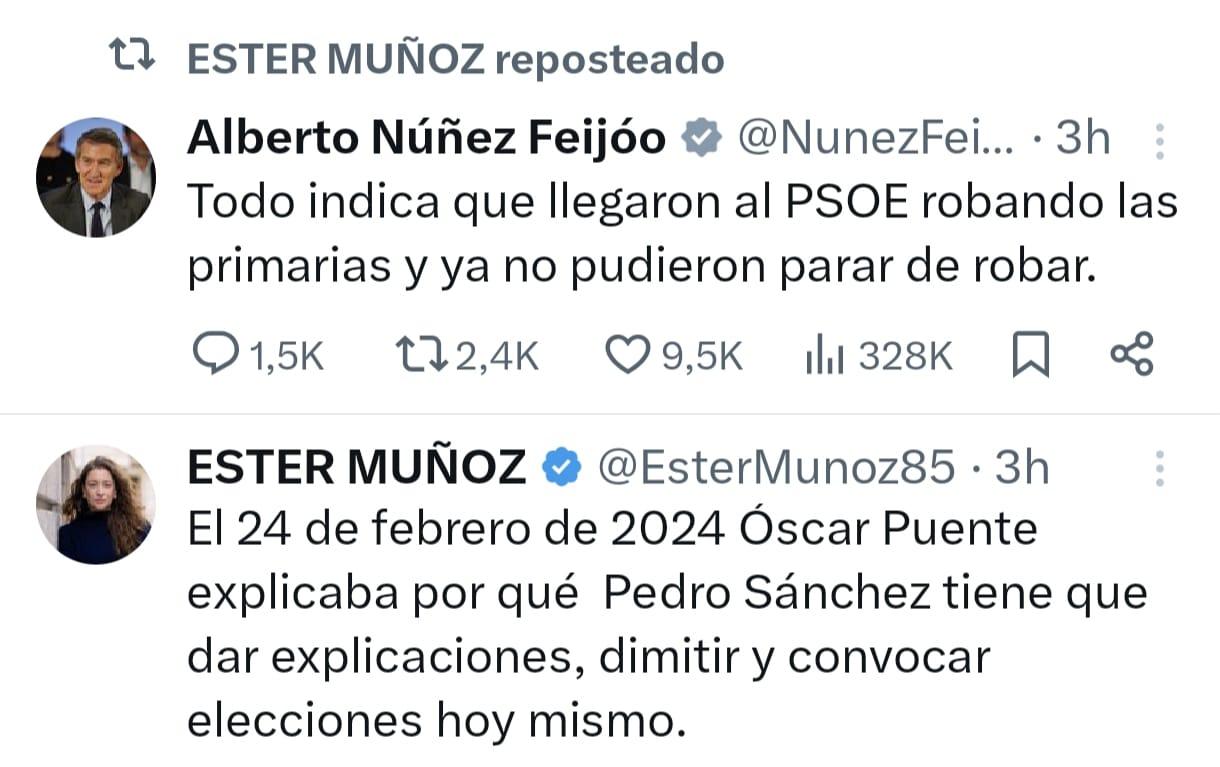The image size is (1220, 767).
Task: Open Alberto Núñez Feijóo's profile picture
Action: point(96,177)
